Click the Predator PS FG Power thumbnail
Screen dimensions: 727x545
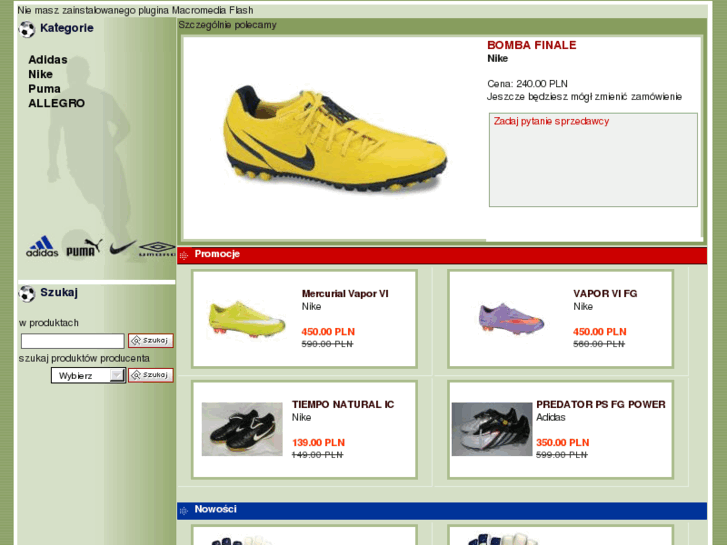(492, 429)
